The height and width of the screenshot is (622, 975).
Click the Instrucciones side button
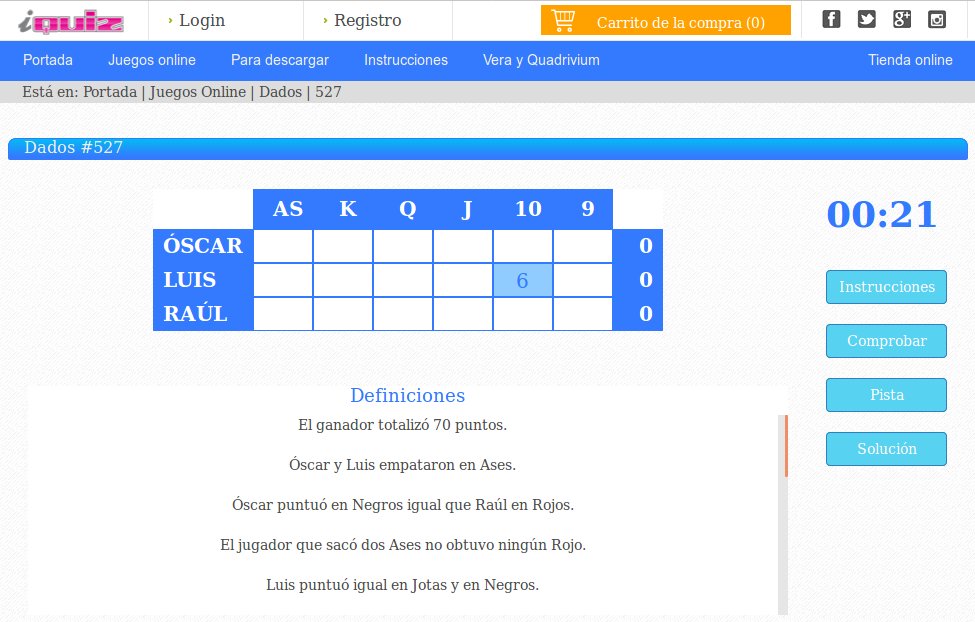(886, 287)
